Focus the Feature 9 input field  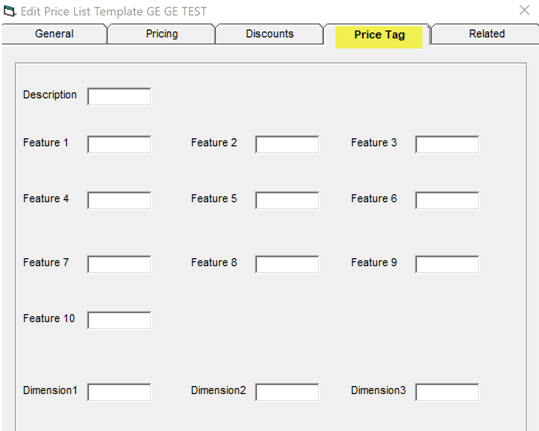coord(447,264)
